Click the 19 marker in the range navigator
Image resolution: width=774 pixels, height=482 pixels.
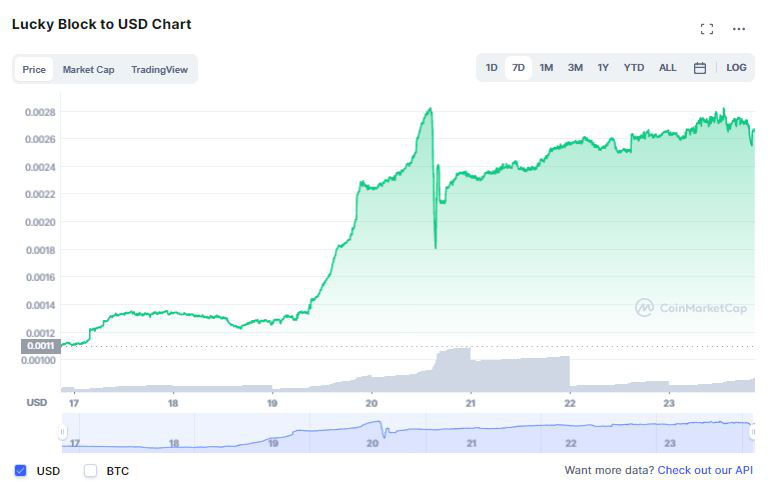coord(273,443)
